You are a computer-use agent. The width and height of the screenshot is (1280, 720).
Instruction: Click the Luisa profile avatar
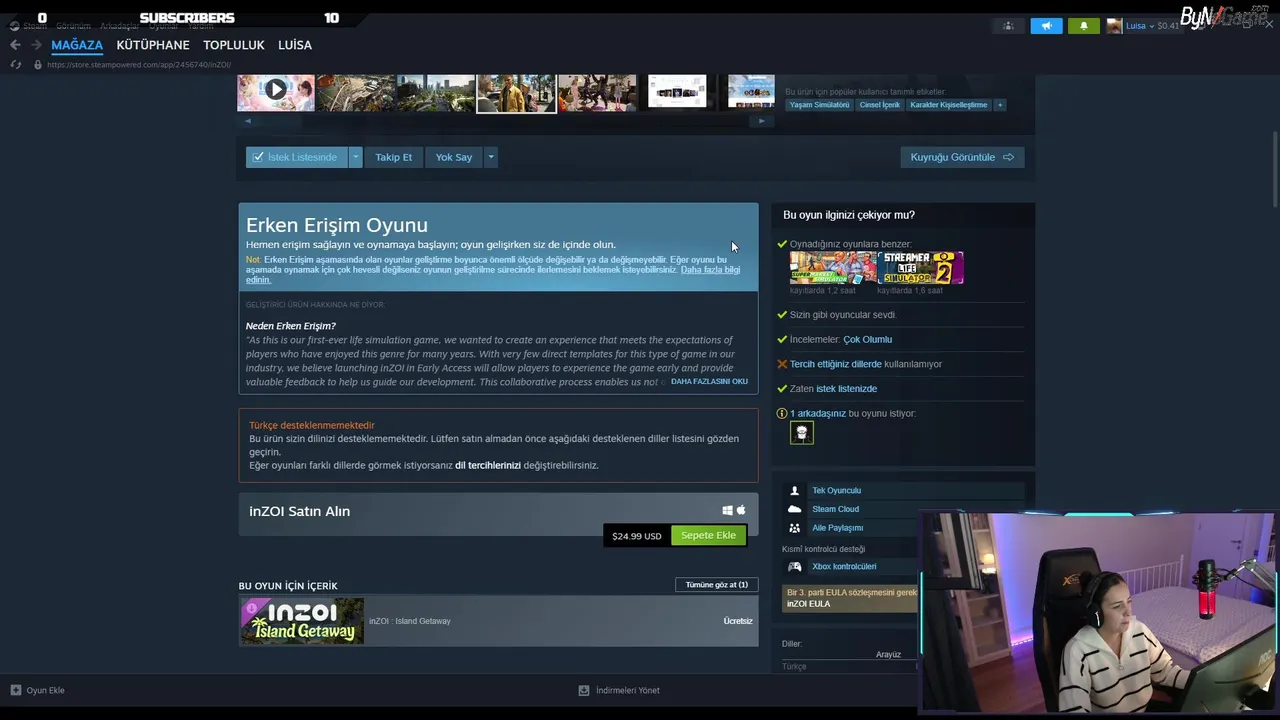click(x=1114, y=26)
